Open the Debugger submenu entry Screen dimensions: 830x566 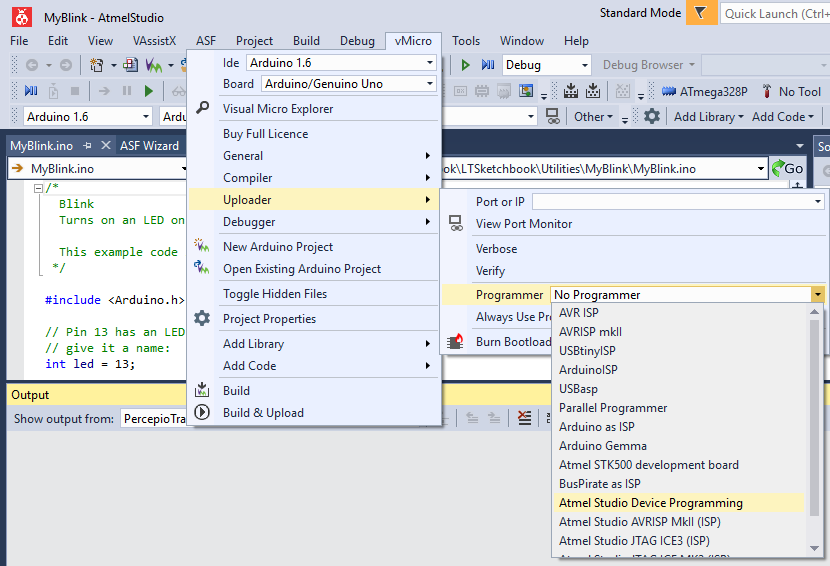point(314,222)
